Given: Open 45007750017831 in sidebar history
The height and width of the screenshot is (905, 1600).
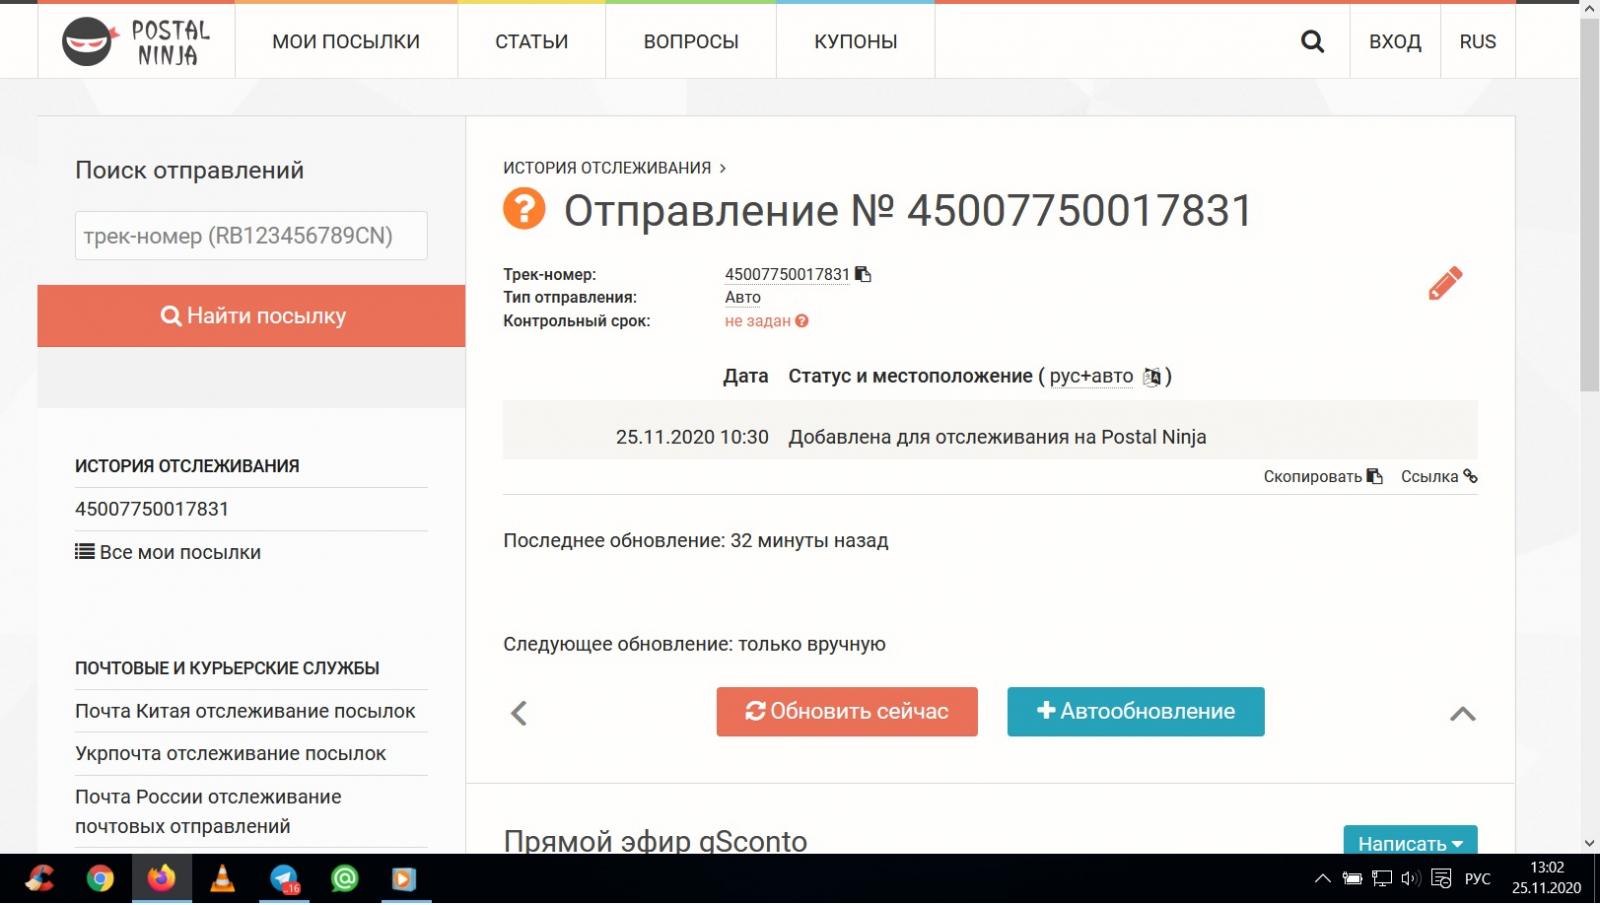Looking at the screenshot, I should tap(152, 509).
